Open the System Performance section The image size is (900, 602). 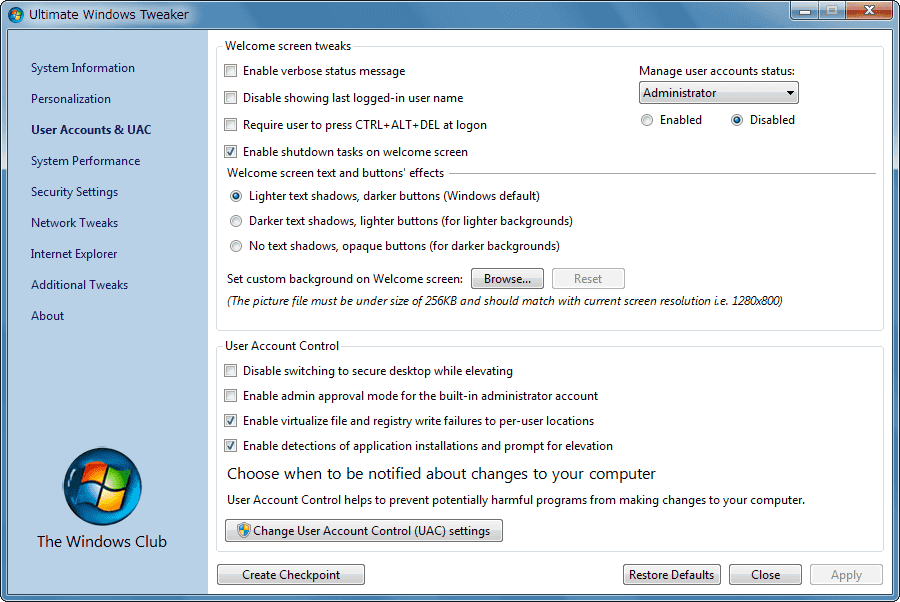click(x=86, y=161)
